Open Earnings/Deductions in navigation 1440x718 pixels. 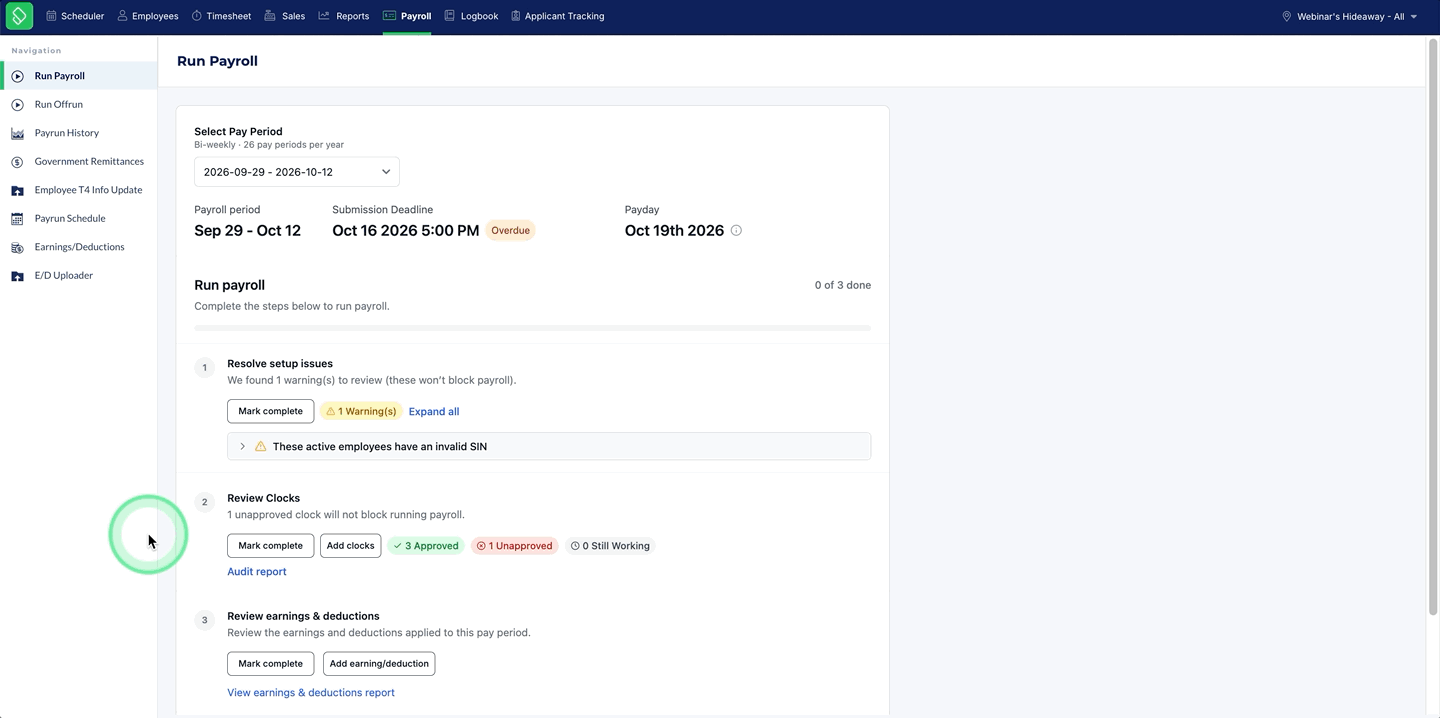(79, 247)
